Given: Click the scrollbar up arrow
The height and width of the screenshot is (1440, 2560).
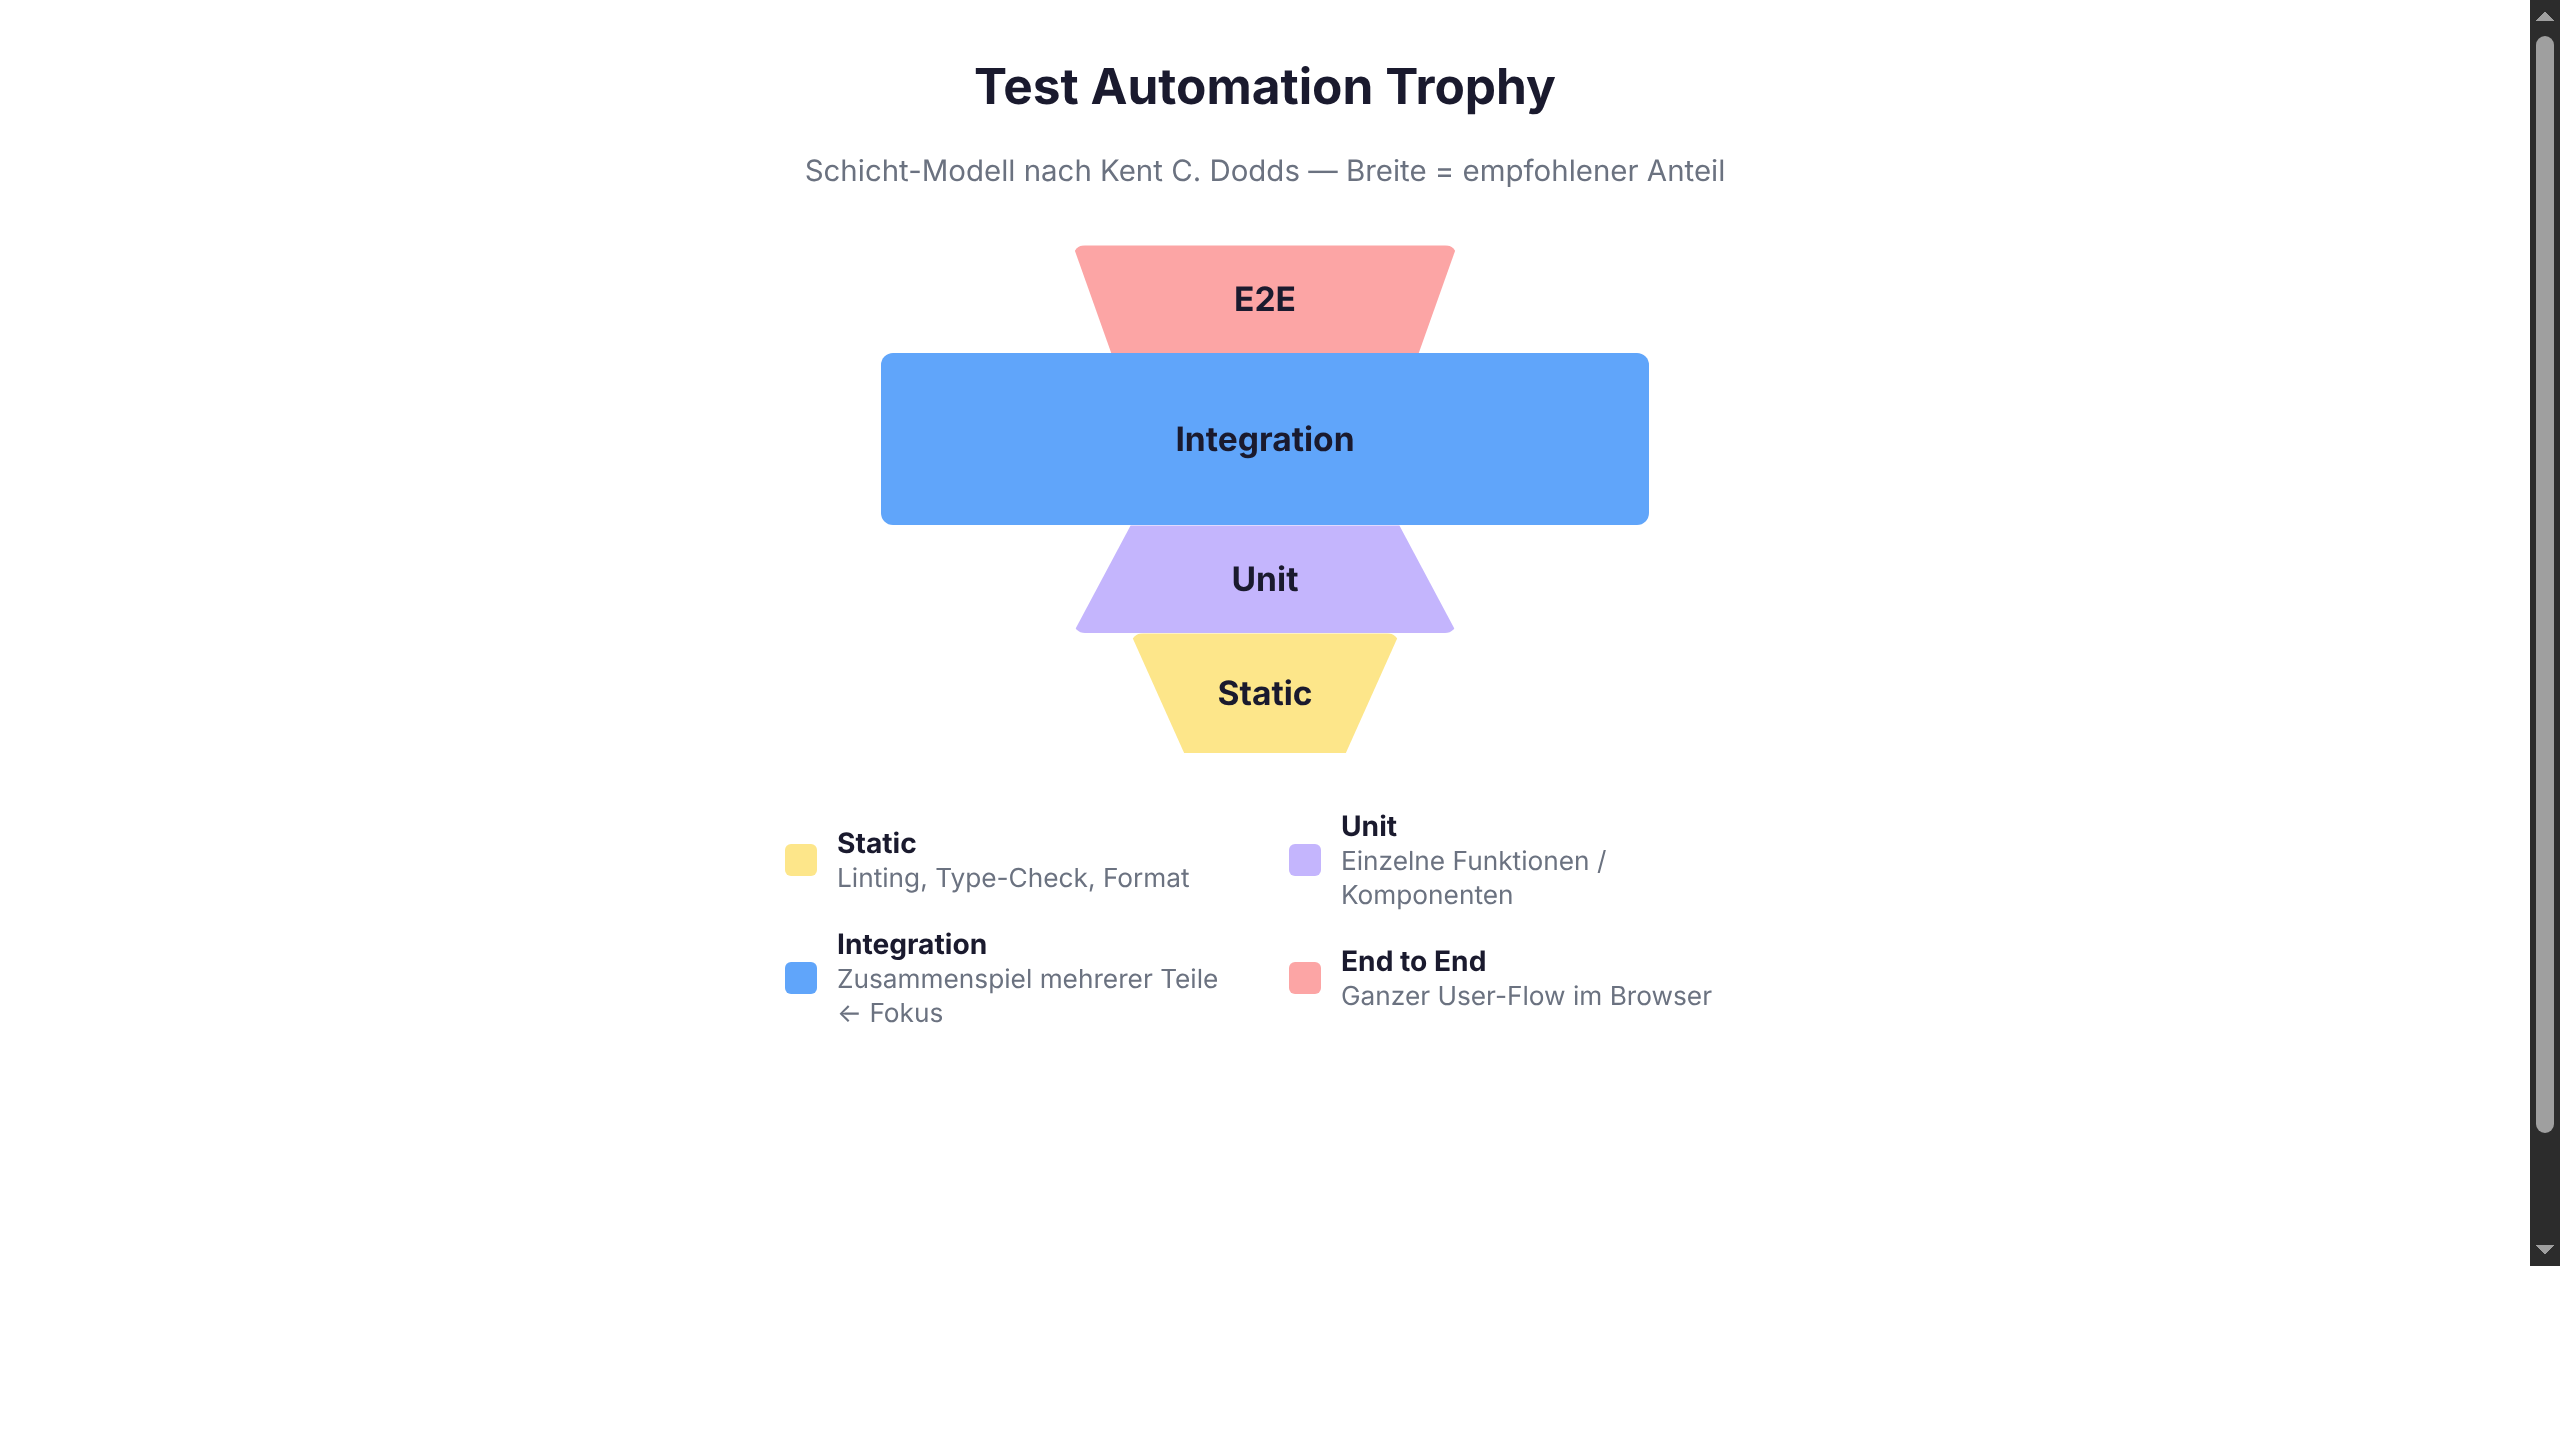Looking at the screenshot, I should (x=2545, y=16).
